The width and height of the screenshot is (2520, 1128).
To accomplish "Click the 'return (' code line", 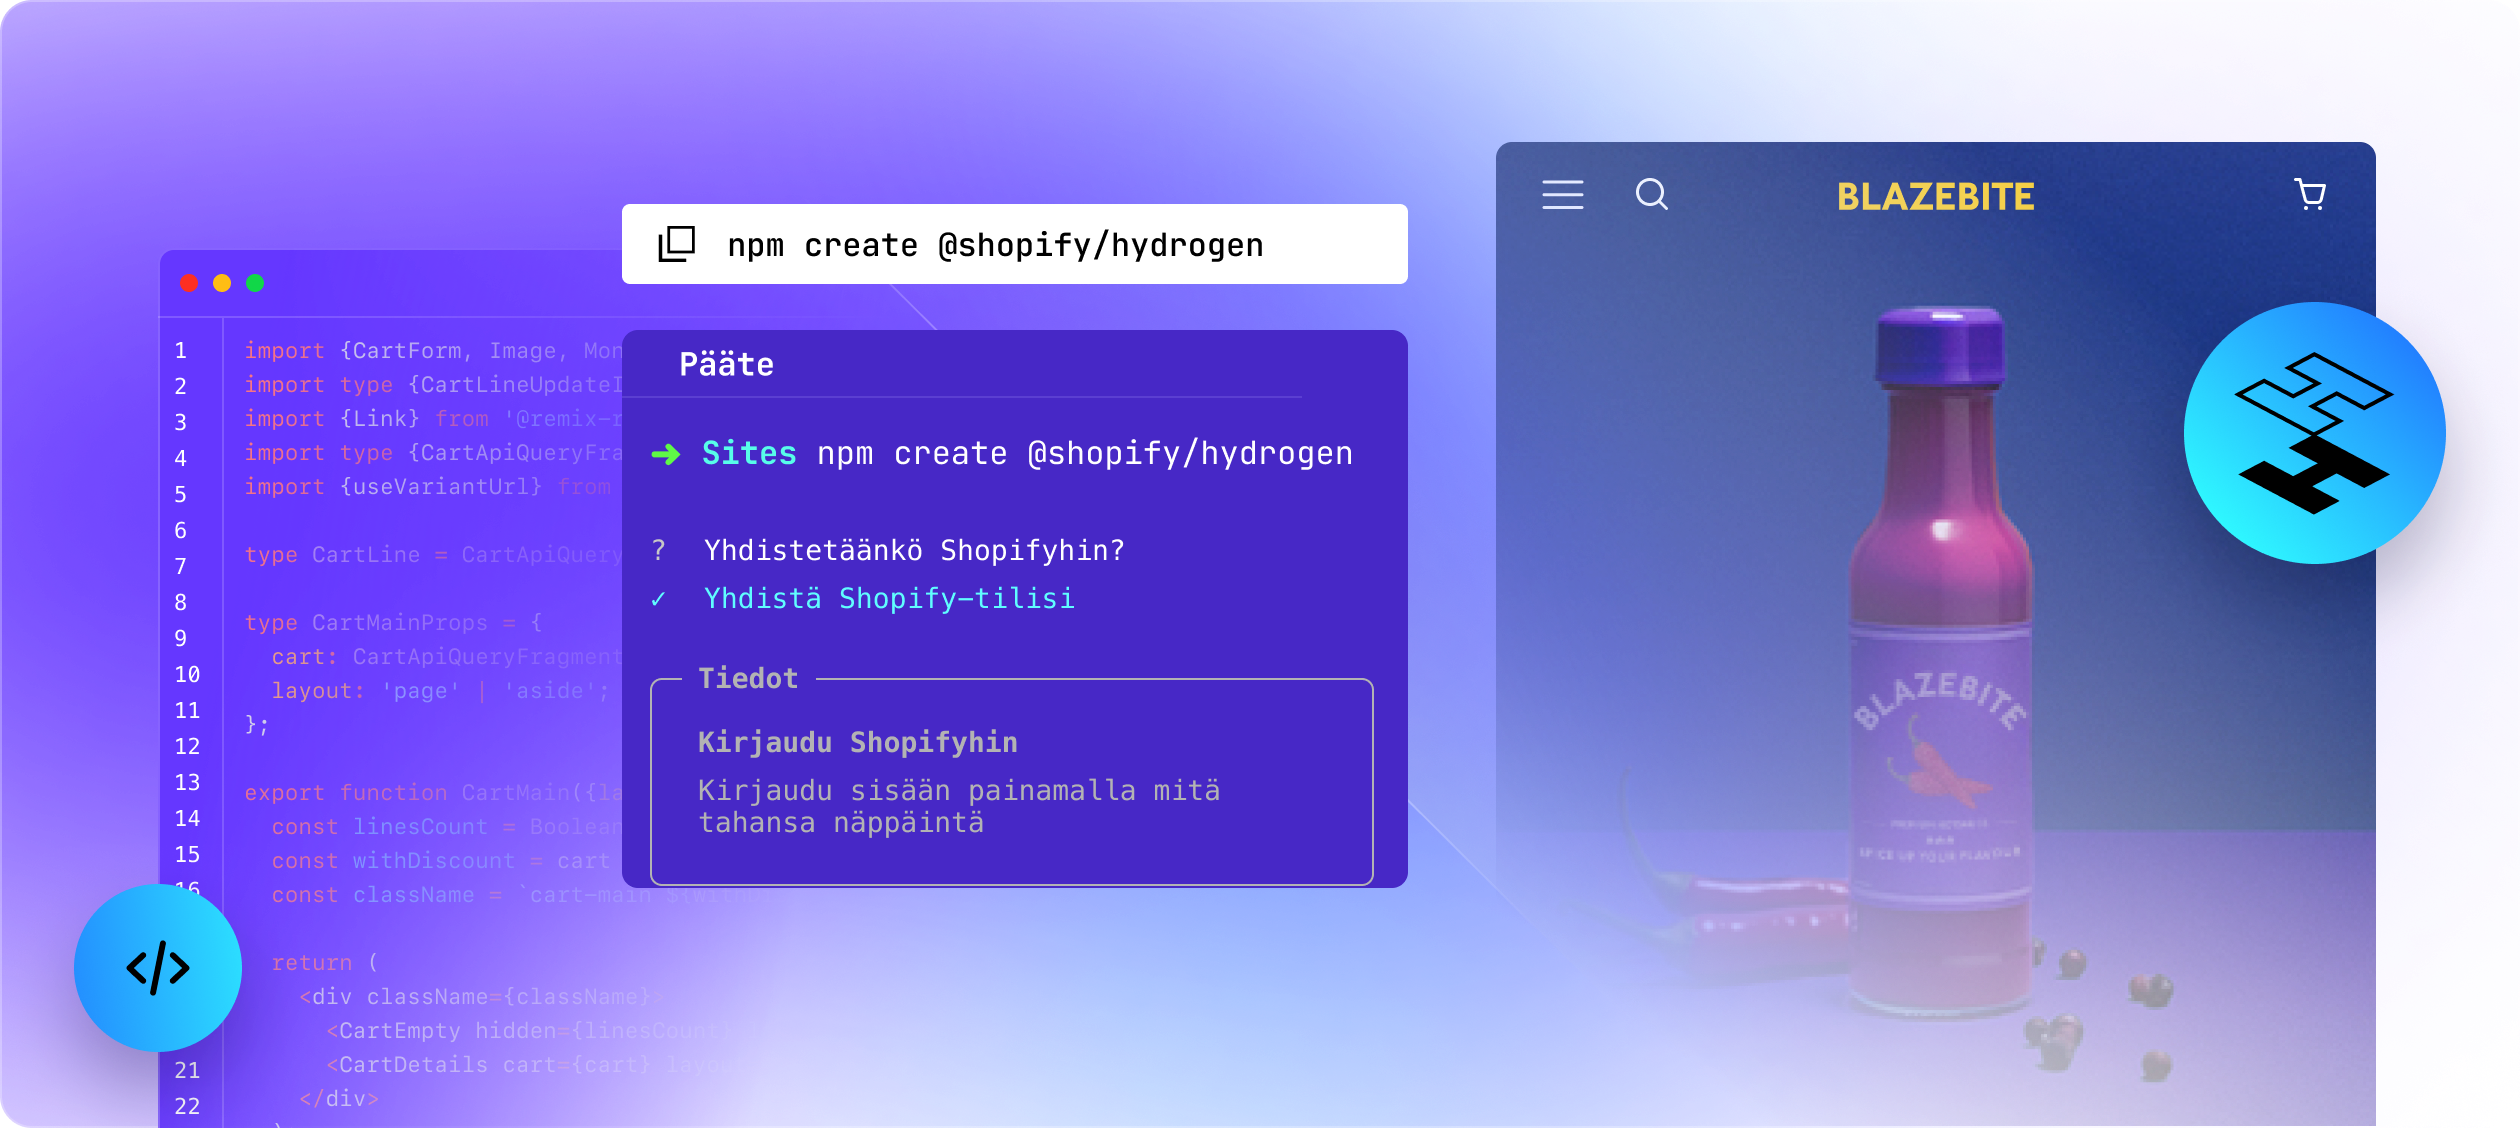I will (x=325, y=963).
